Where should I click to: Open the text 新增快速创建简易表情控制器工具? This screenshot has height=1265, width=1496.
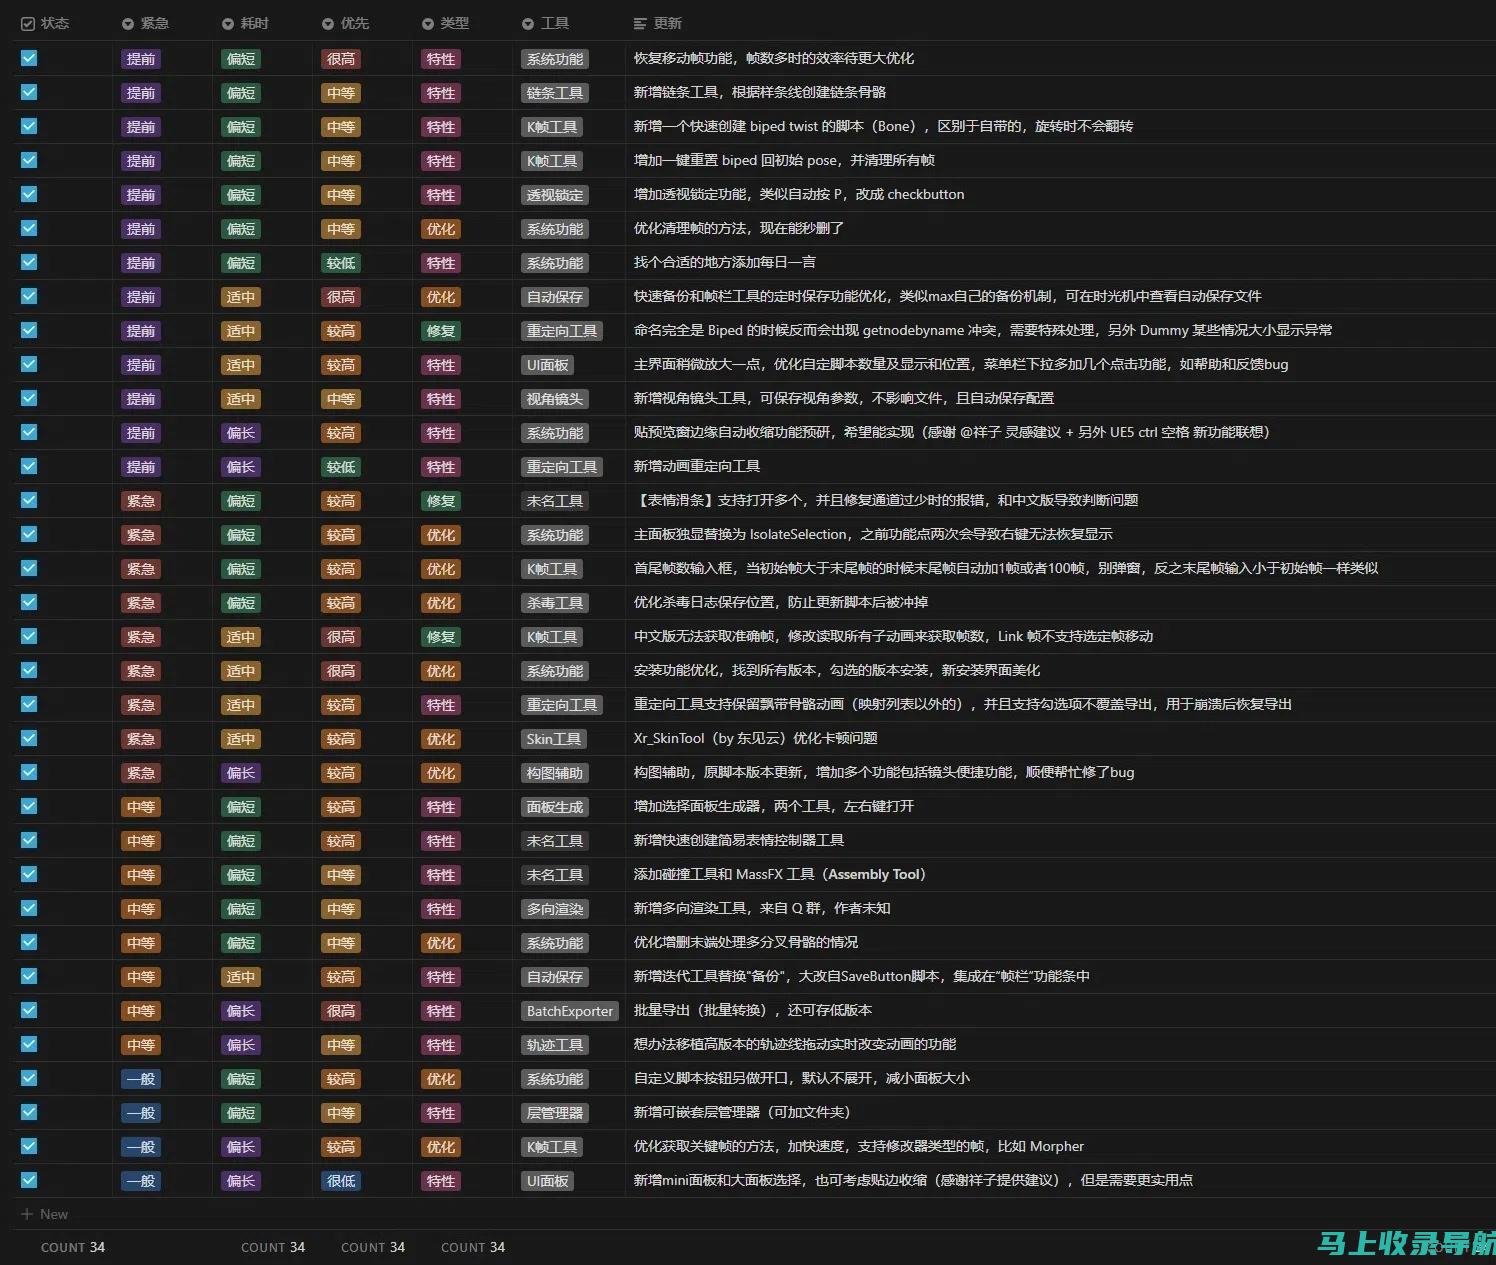(x=739, y=840)
